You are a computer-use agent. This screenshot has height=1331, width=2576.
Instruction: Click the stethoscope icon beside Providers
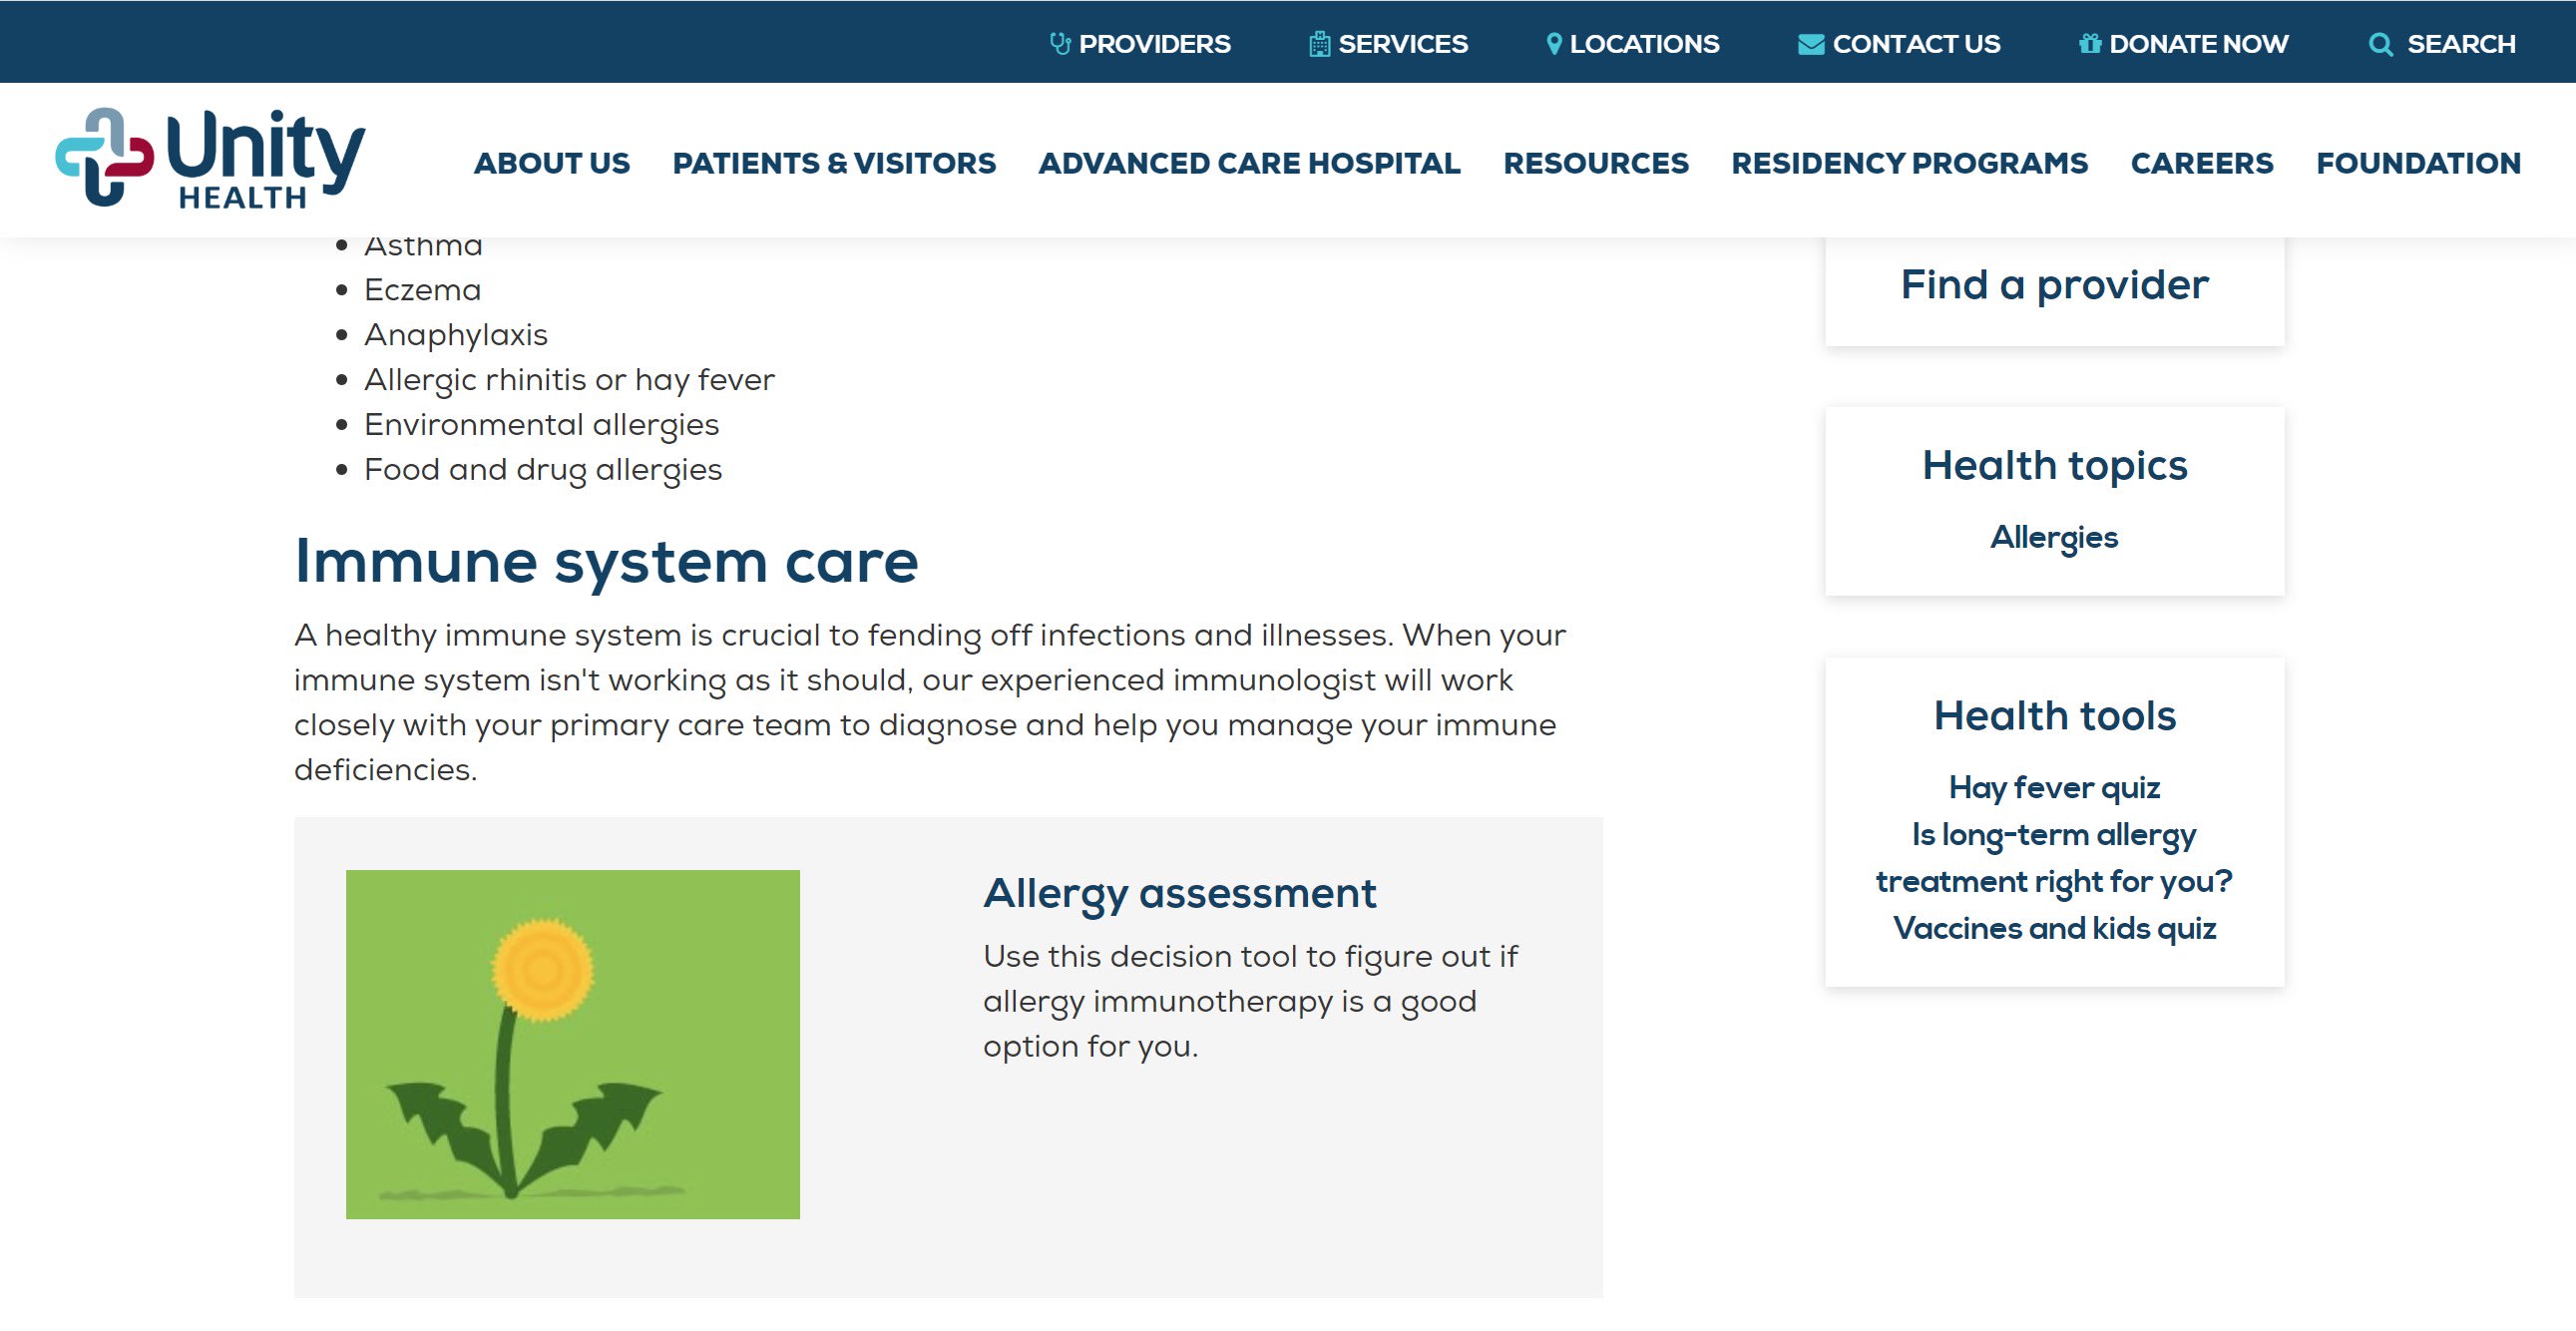tap(1060, 44)
